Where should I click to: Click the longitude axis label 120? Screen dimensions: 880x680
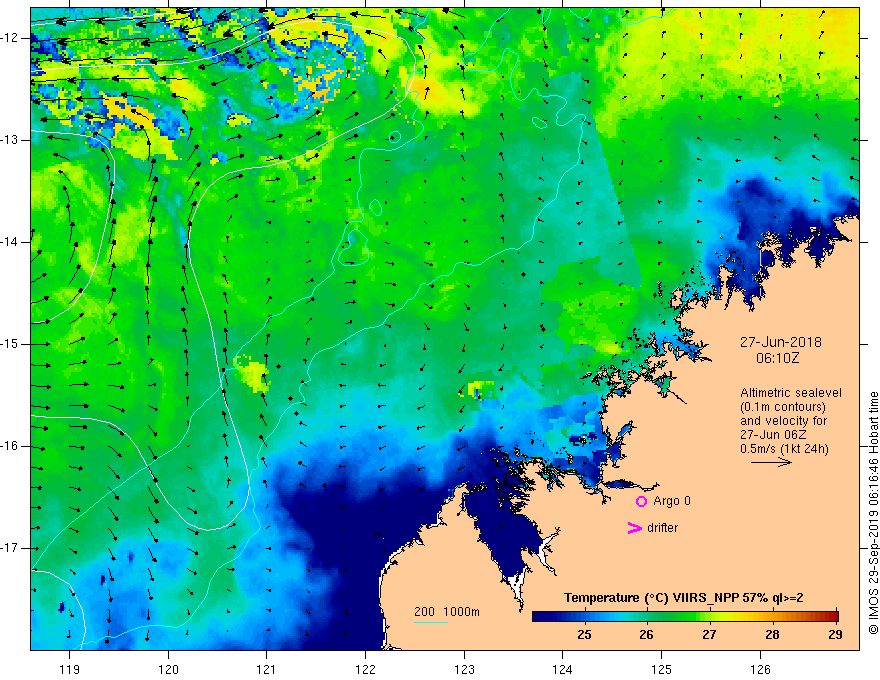(x=168, y=669)
